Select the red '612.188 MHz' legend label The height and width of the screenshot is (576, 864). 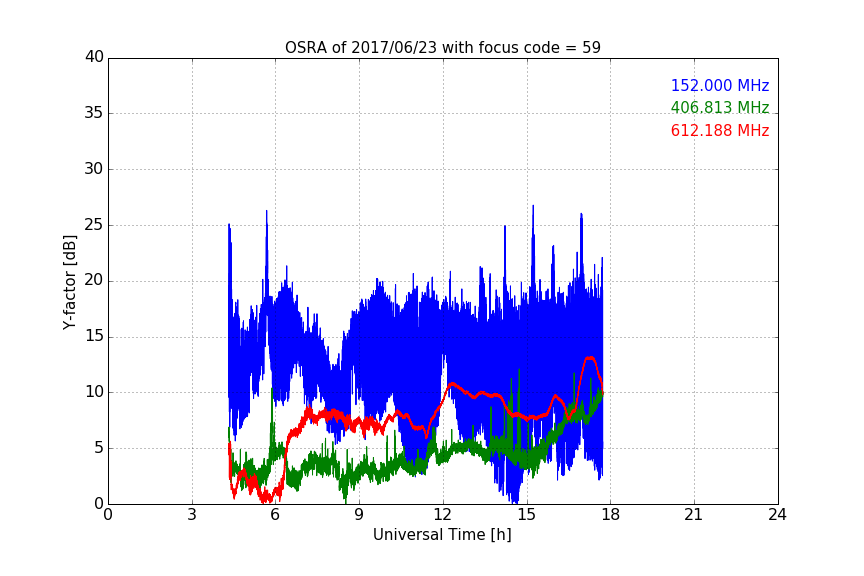pyautogui.click(x=720, y=131)
